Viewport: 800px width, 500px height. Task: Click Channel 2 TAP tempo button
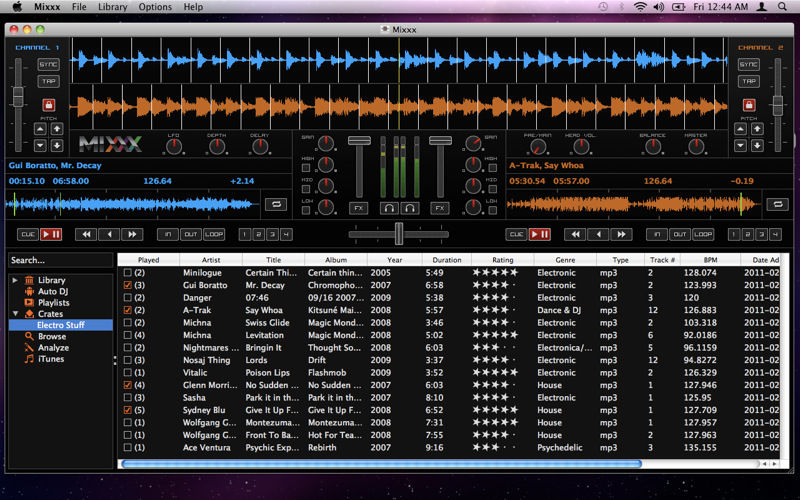[x=748, y=81]
